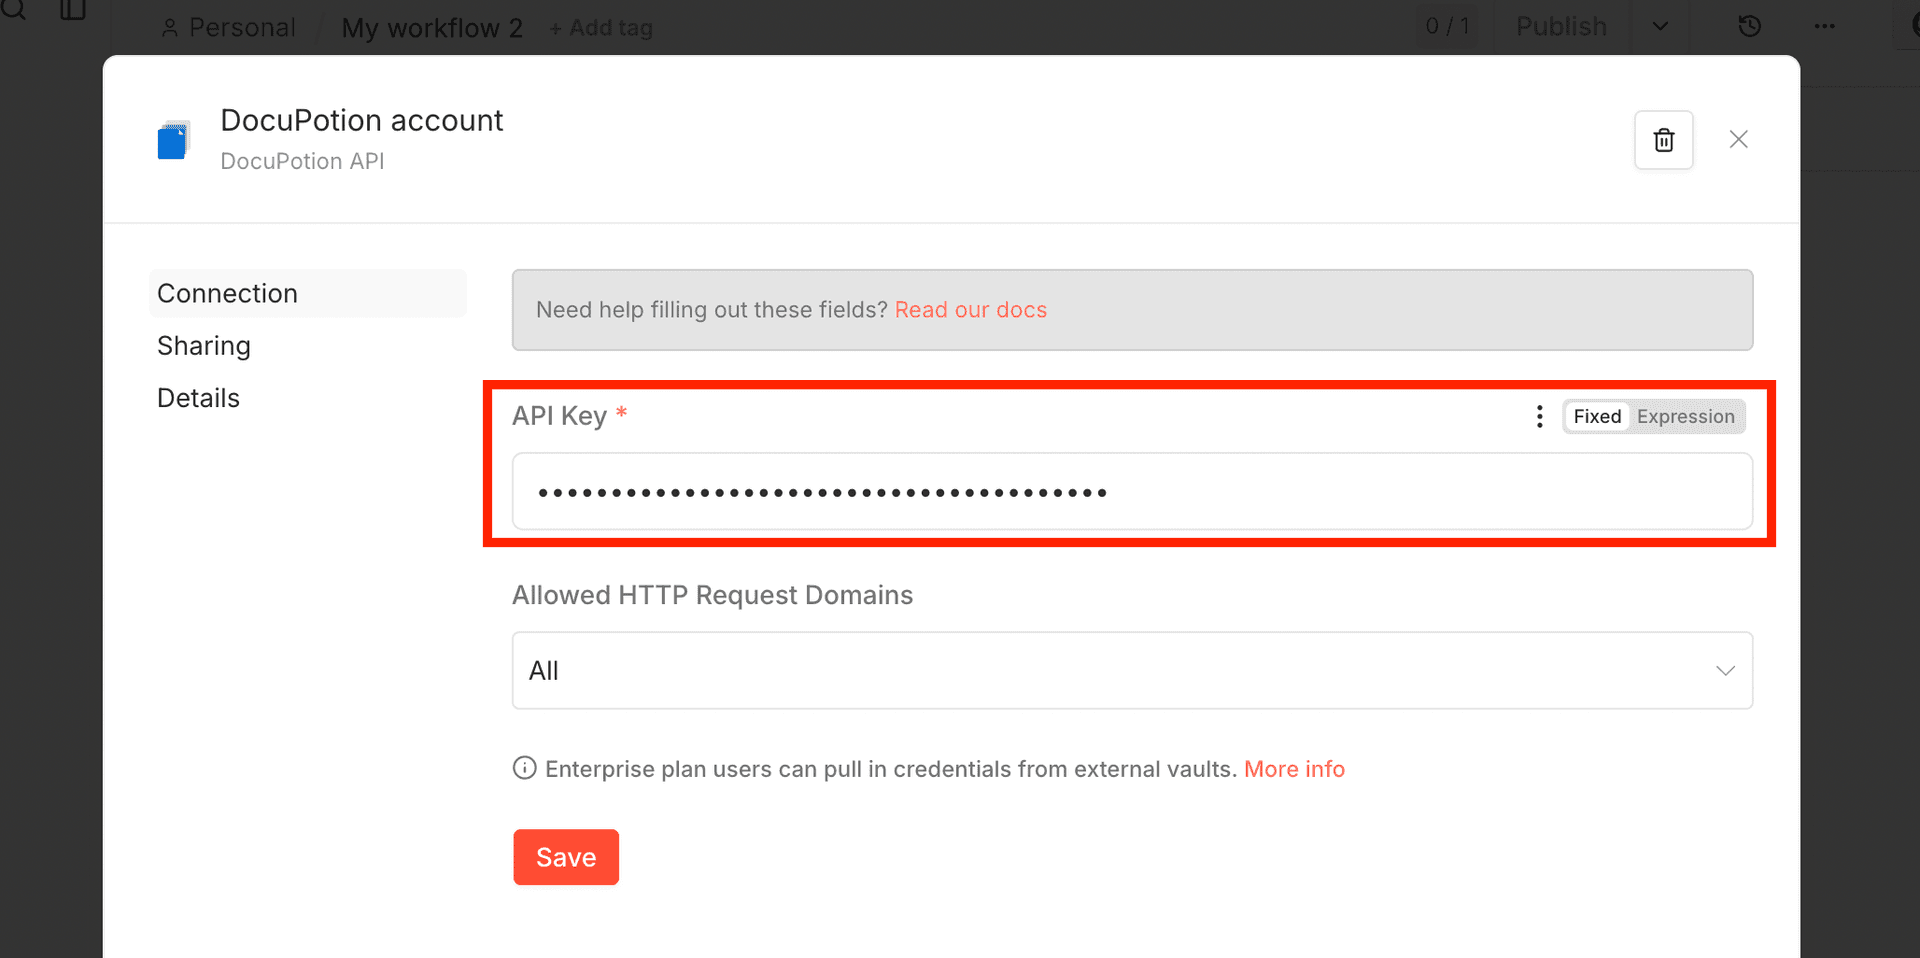Click the search icon in top left
Image resolution: width=1920 pixels, height=958 pixels.
click(14, 13)
